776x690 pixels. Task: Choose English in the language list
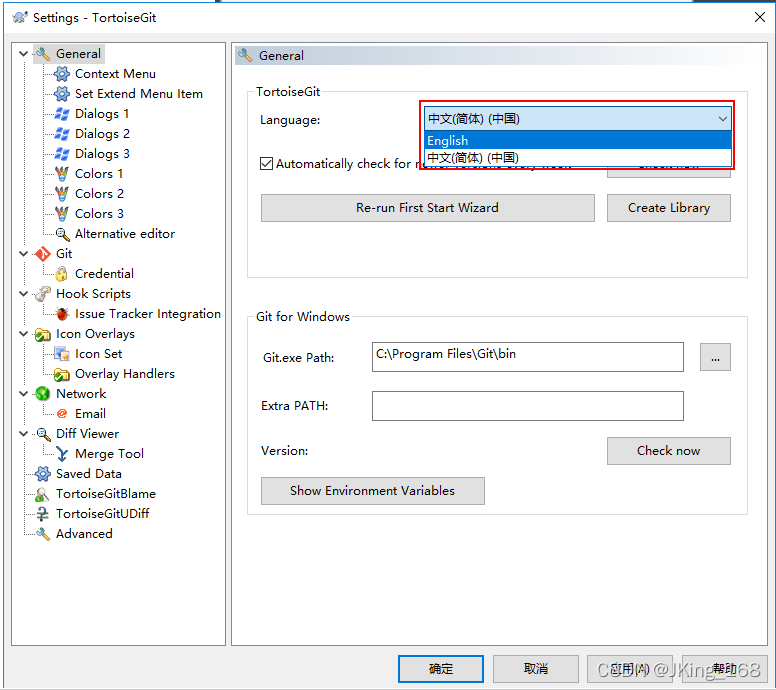click(578, 140)
